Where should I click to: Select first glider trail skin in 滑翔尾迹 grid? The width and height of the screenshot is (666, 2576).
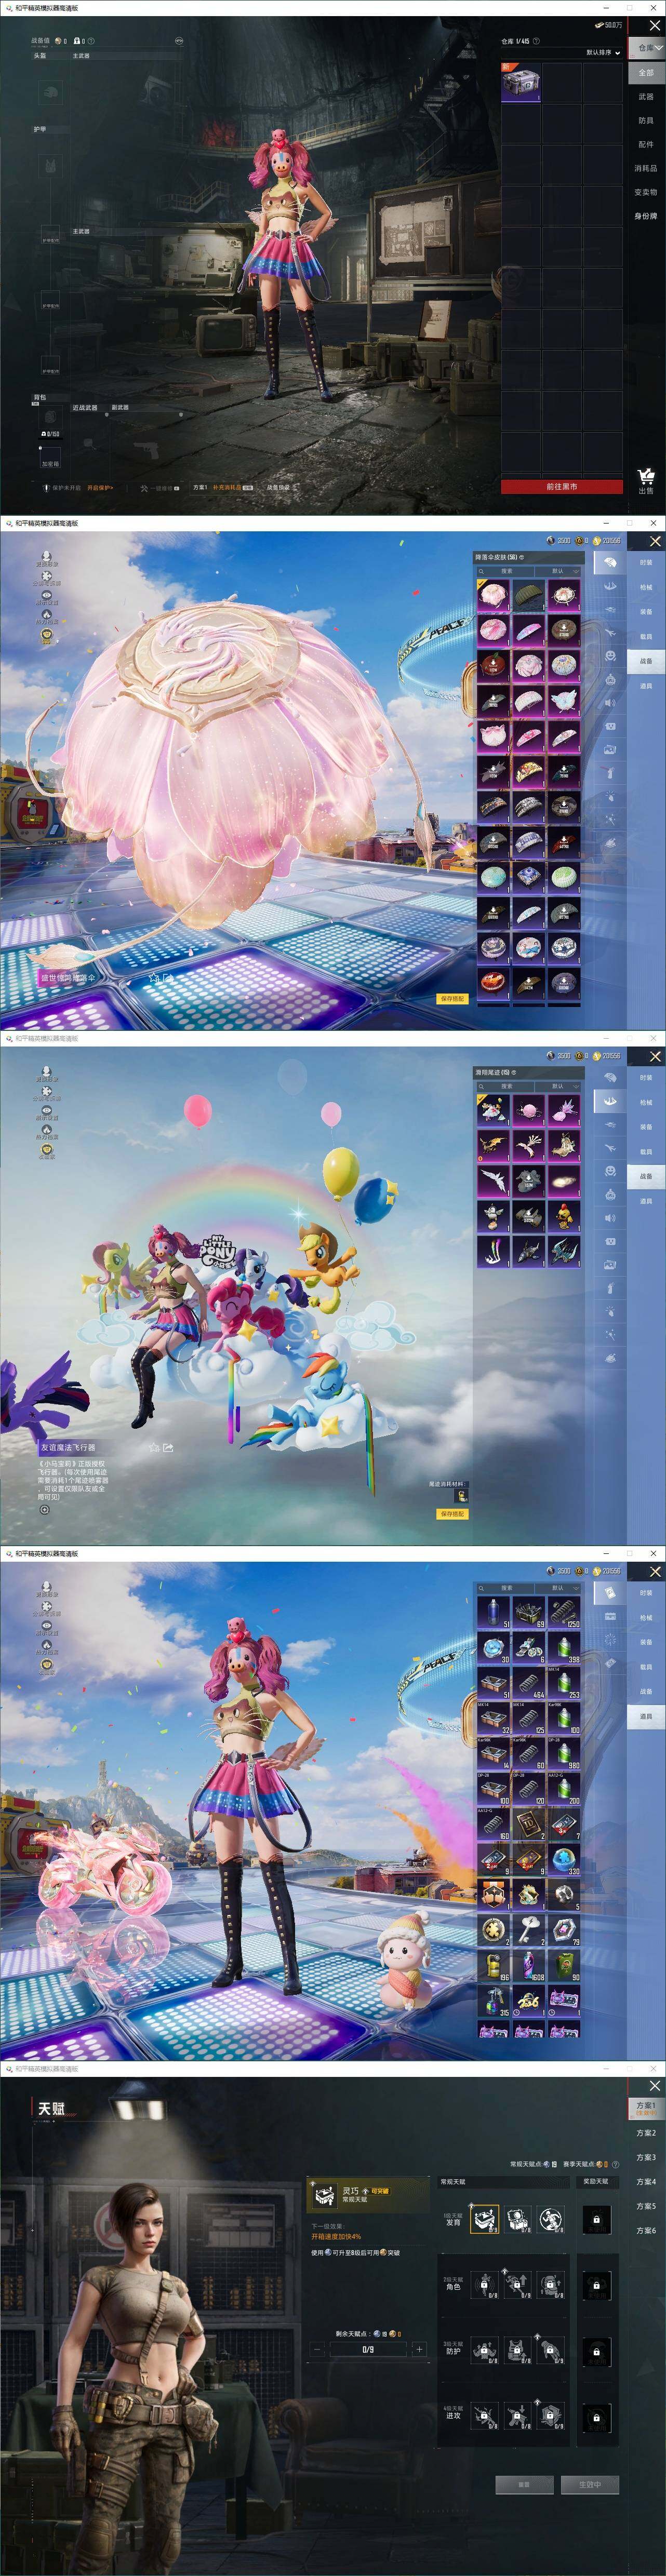coord(493,1110)
